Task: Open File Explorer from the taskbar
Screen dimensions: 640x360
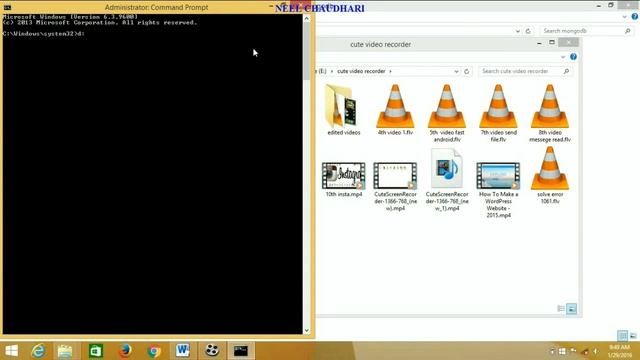Action: 65,351
